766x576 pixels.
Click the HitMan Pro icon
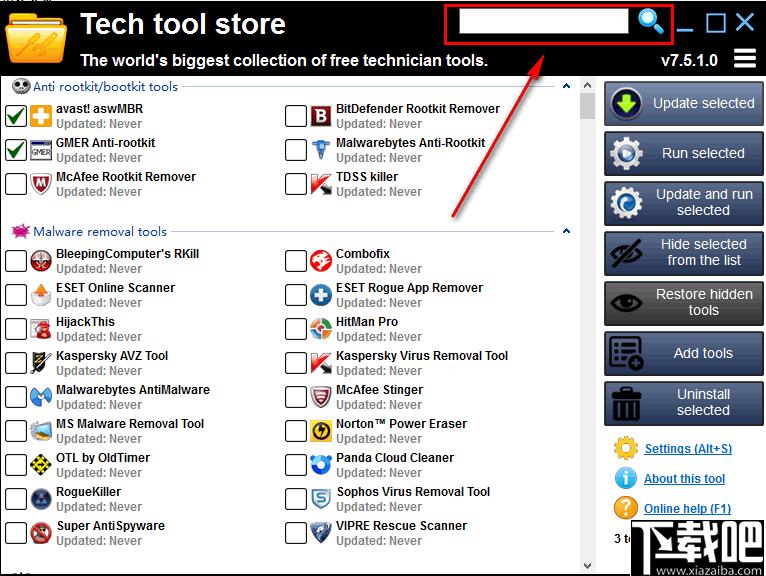point(321,329)
